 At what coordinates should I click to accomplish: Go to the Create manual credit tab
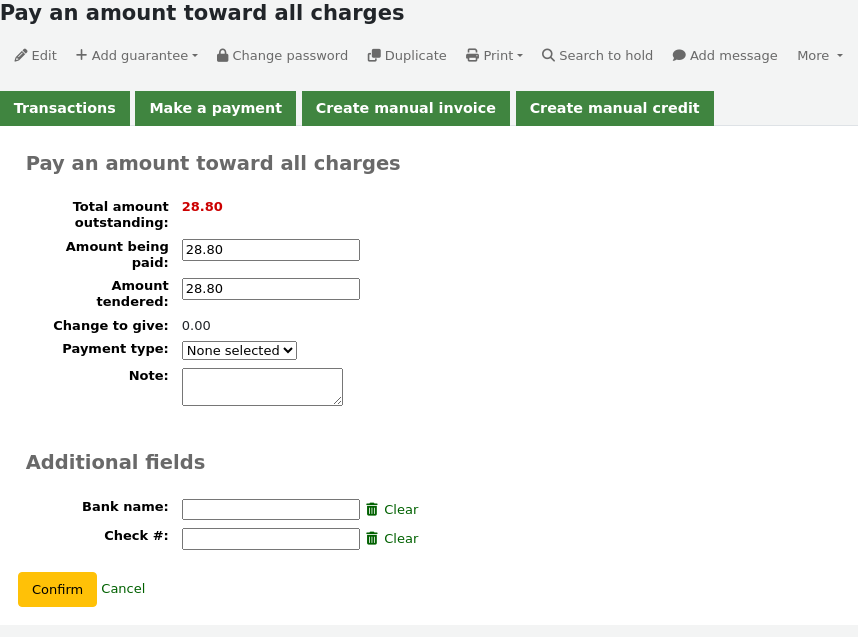614,108
